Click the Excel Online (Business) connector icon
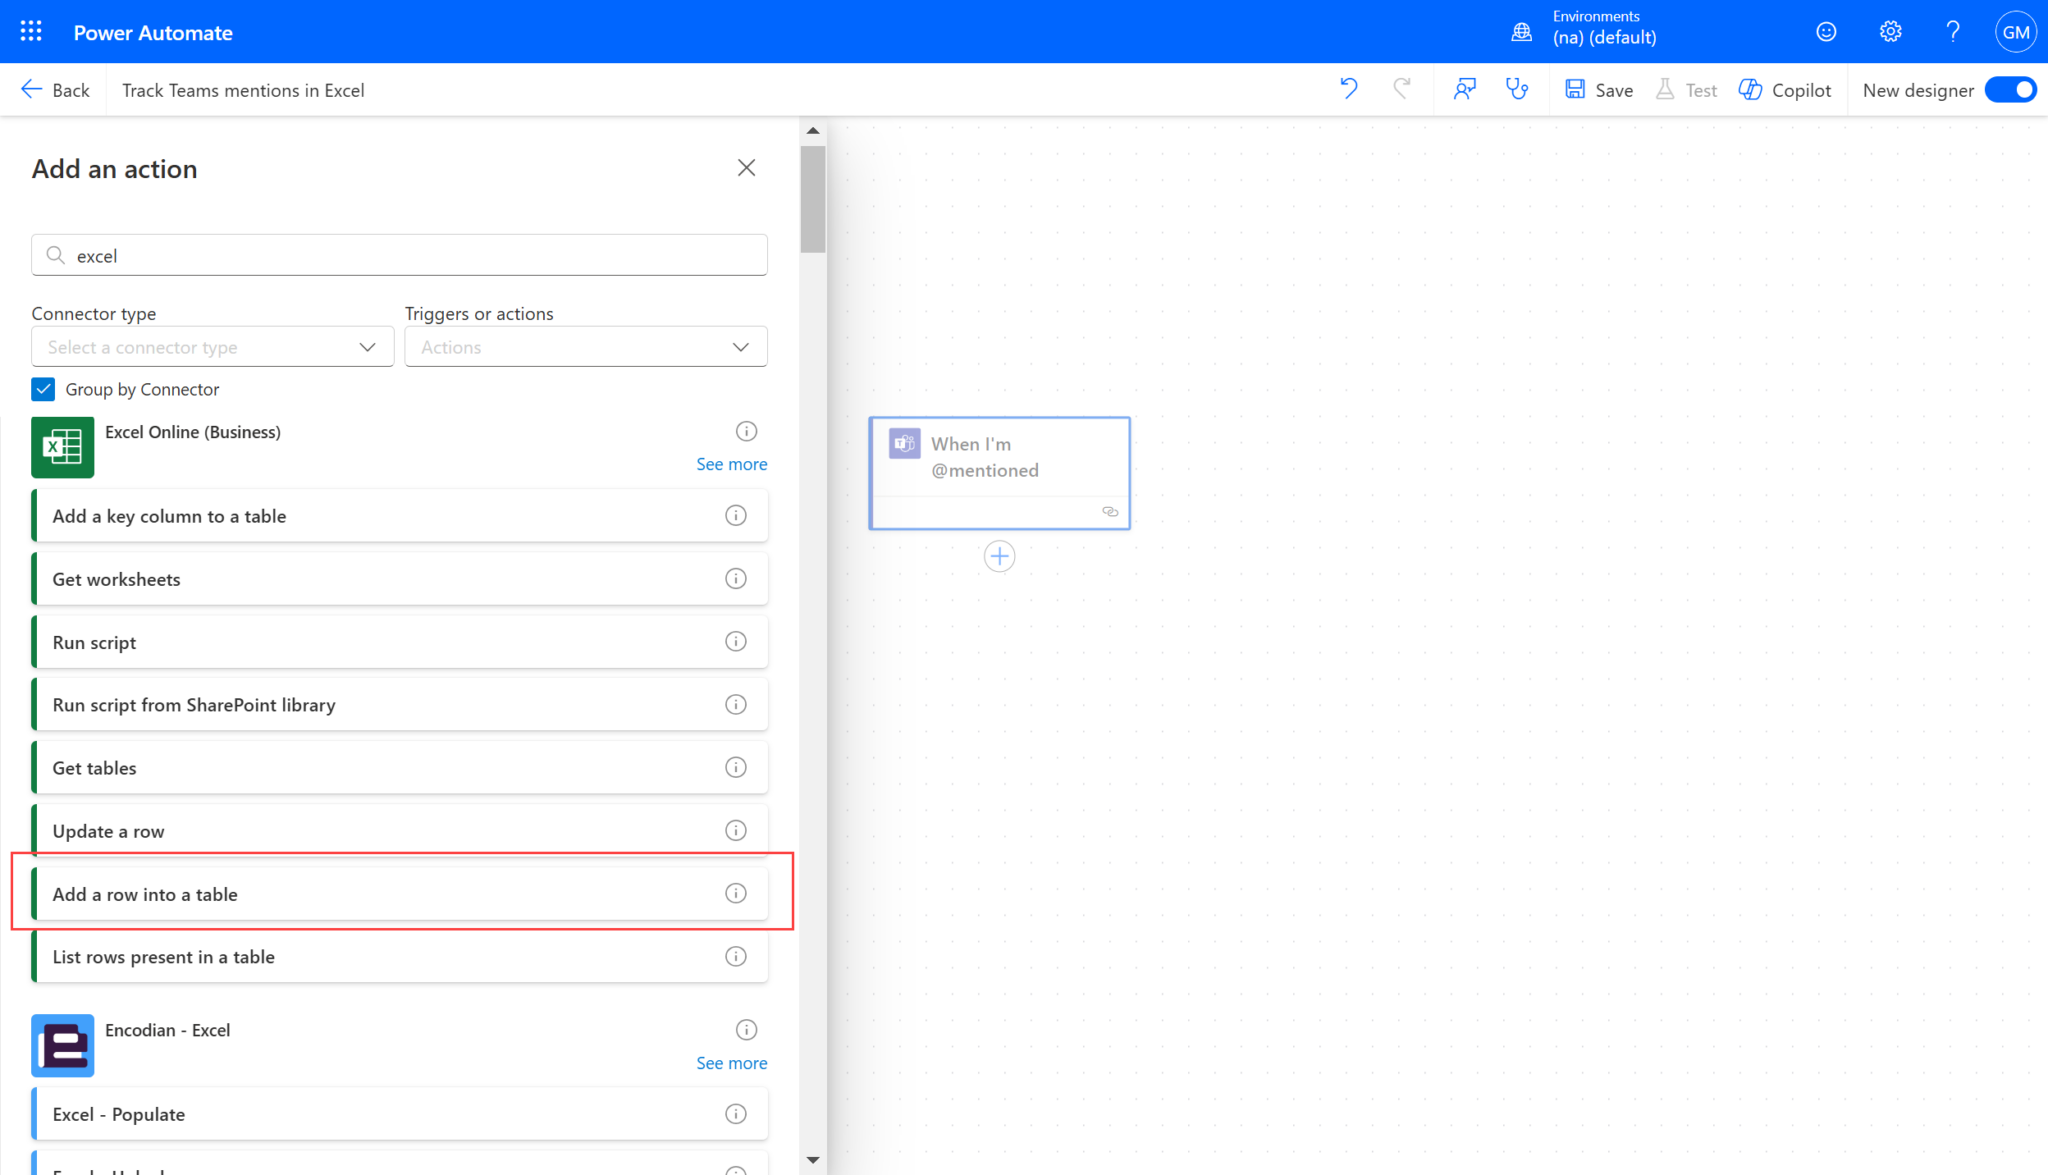The image size is (2048, 1175). (62, 447)
